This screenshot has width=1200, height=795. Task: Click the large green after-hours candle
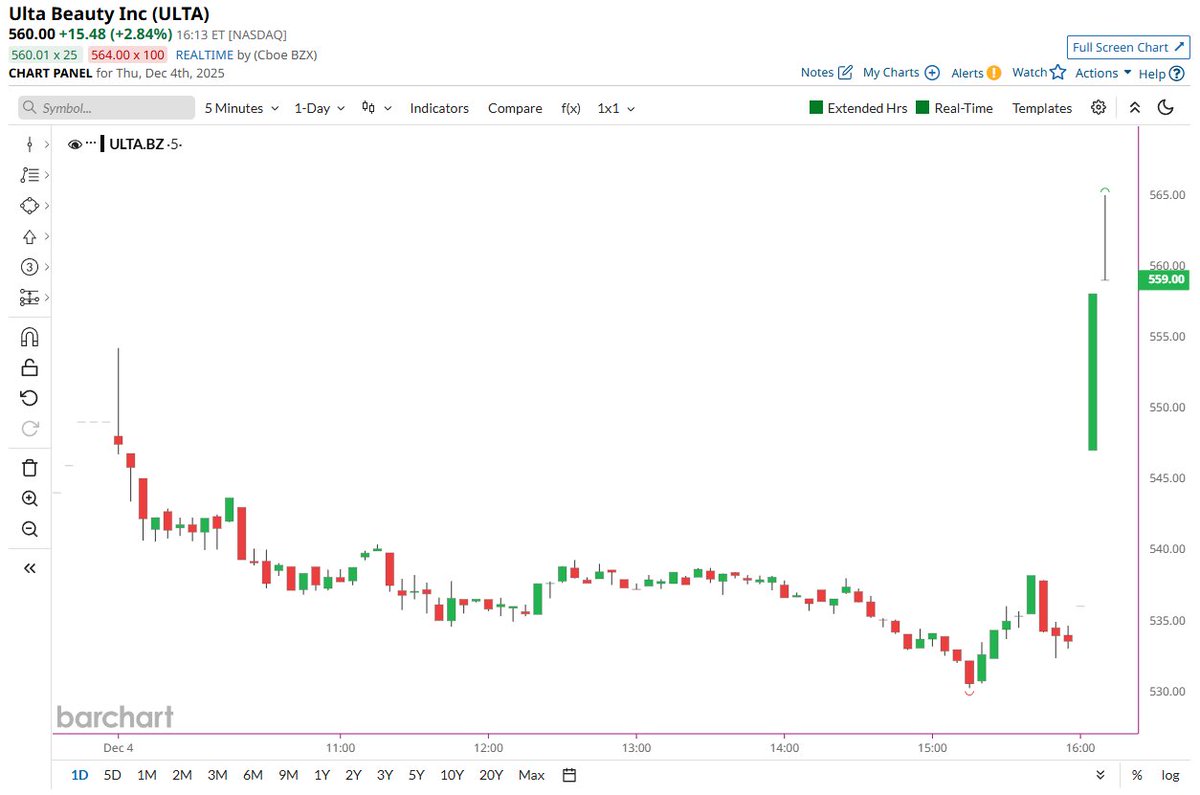pyautogui.click(x=1093, y=372)
